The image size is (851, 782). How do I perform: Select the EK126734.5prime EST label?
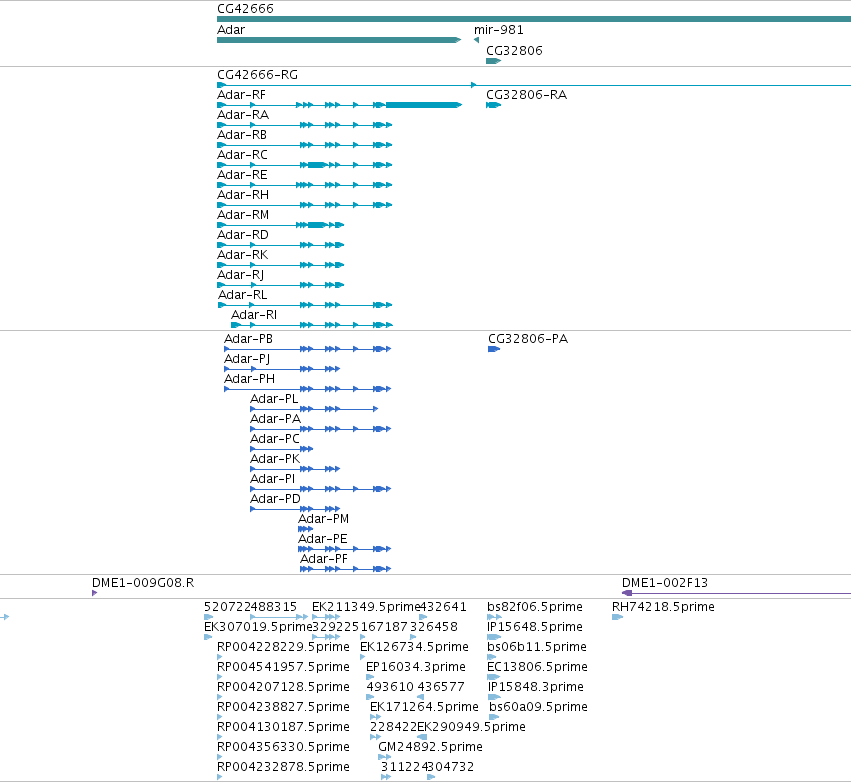[x=414, y=647]
